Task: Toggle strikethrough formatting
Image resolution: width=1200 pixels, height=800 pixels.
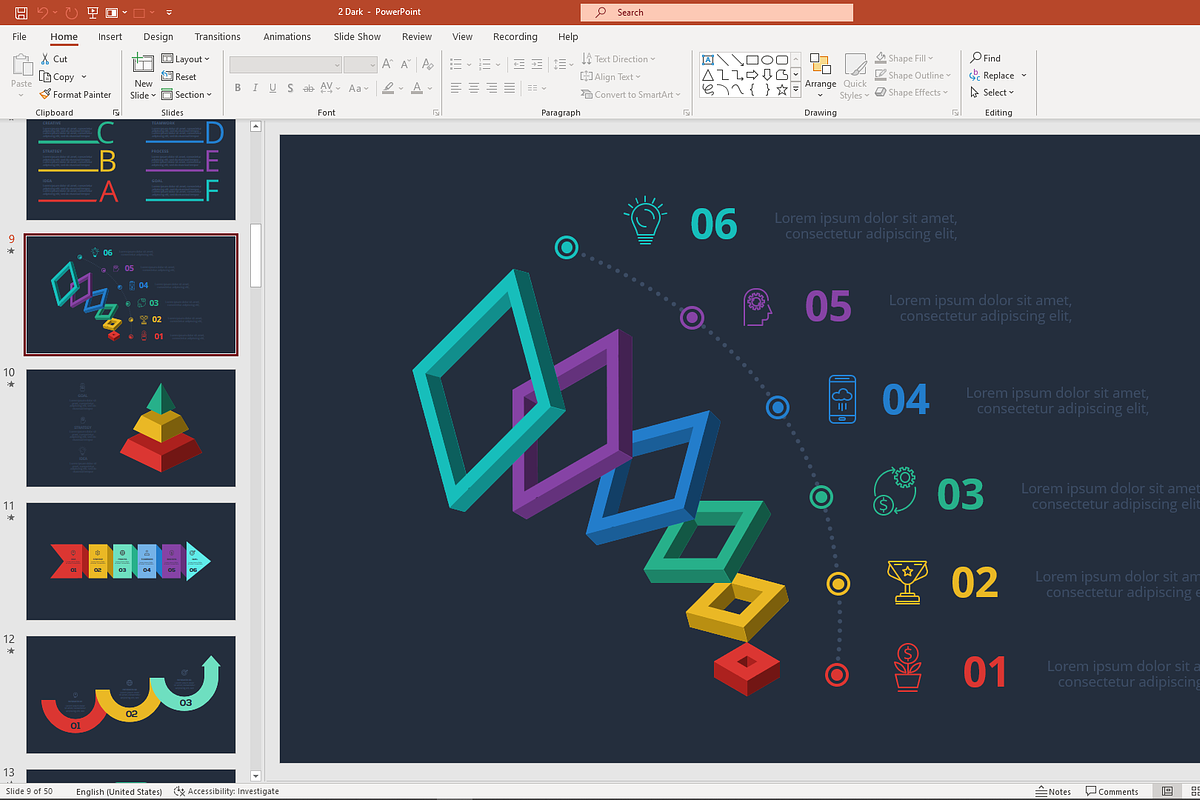Action: (311, 88)
